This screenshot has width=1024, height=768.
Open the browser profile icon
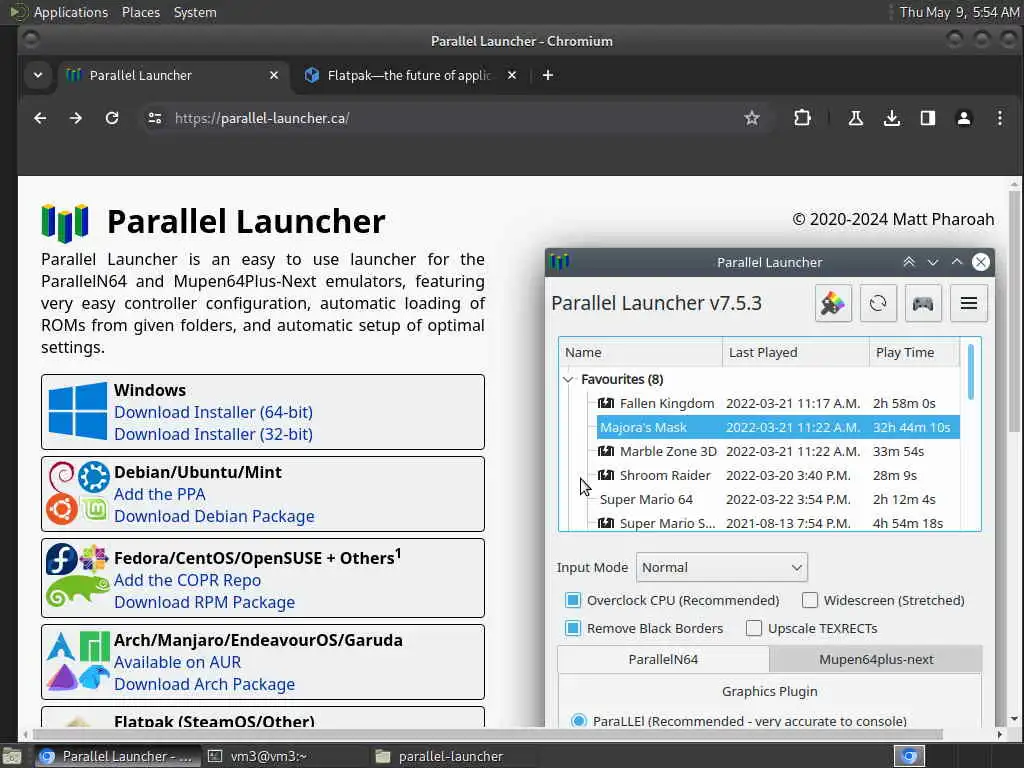tap(963, 118)
